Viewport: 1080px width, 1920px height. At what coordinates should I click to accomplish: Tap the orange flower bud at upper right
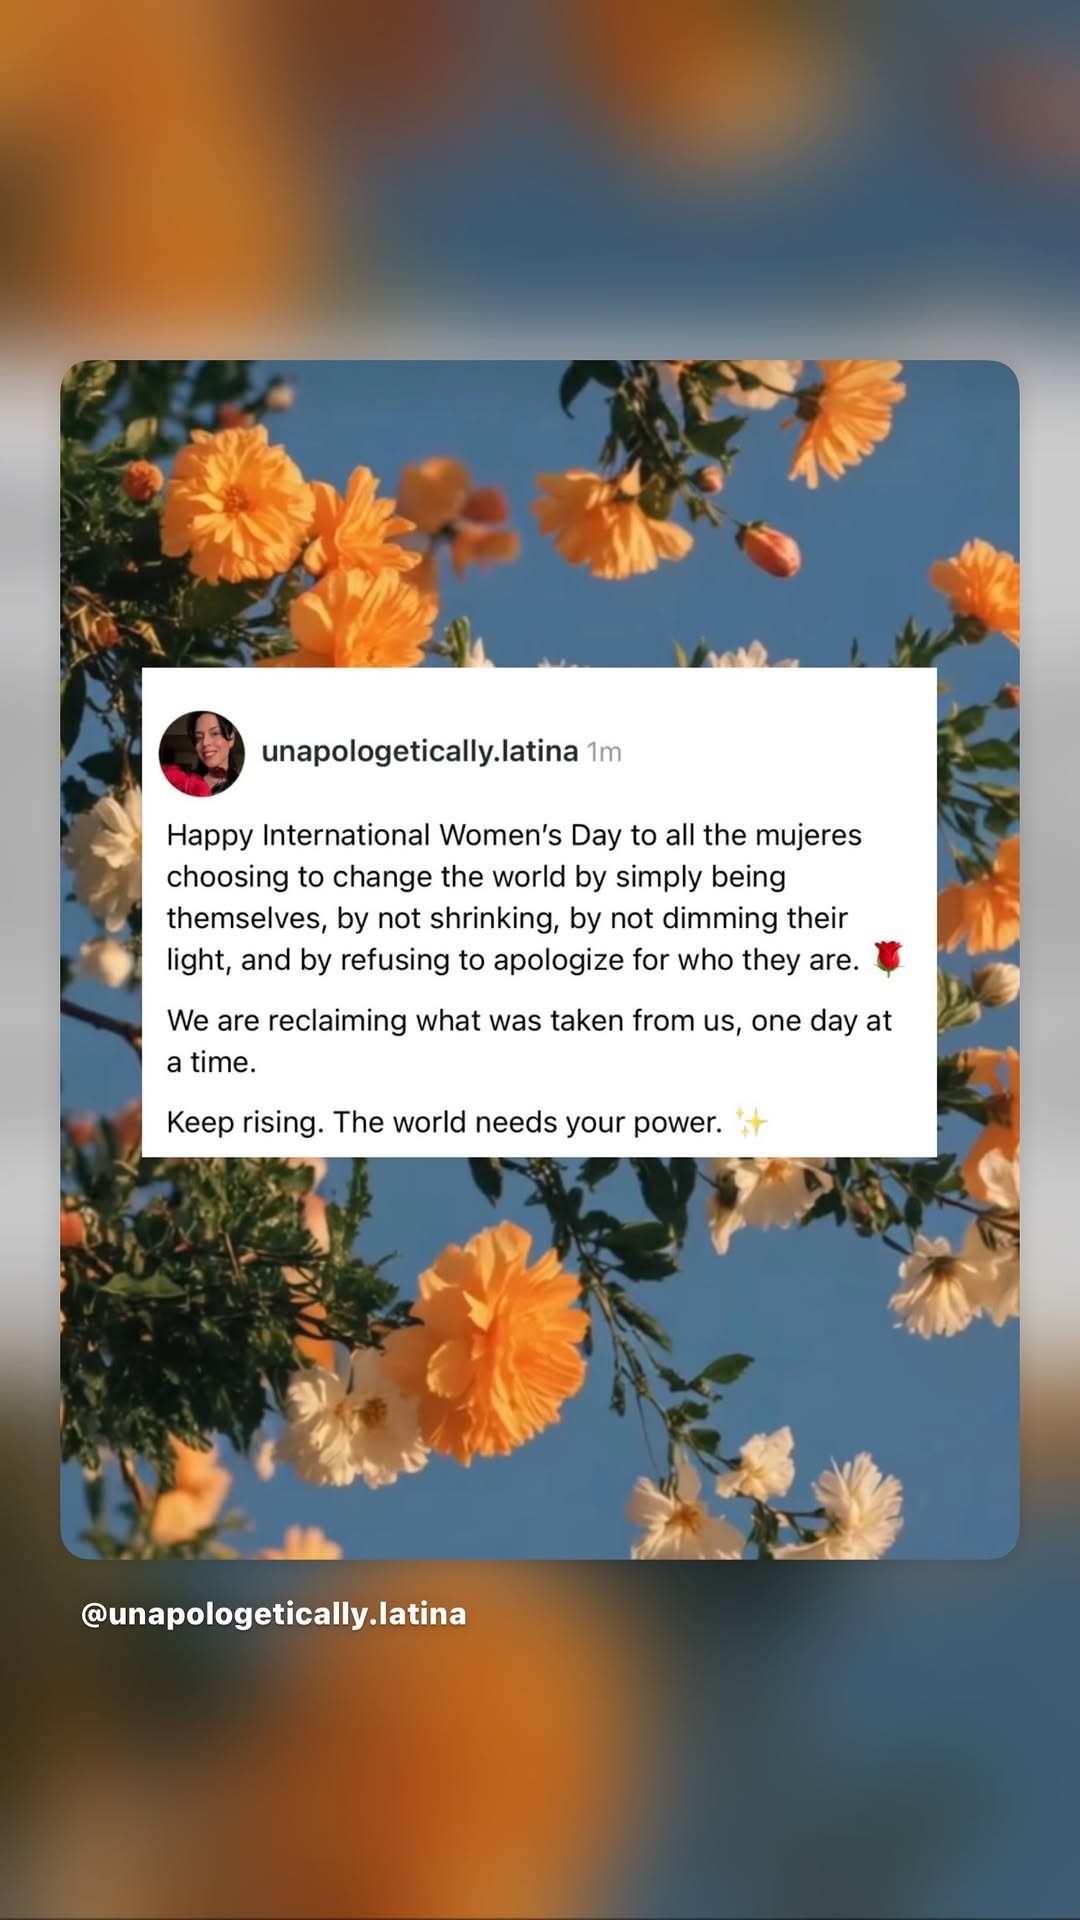coord(770,549)
